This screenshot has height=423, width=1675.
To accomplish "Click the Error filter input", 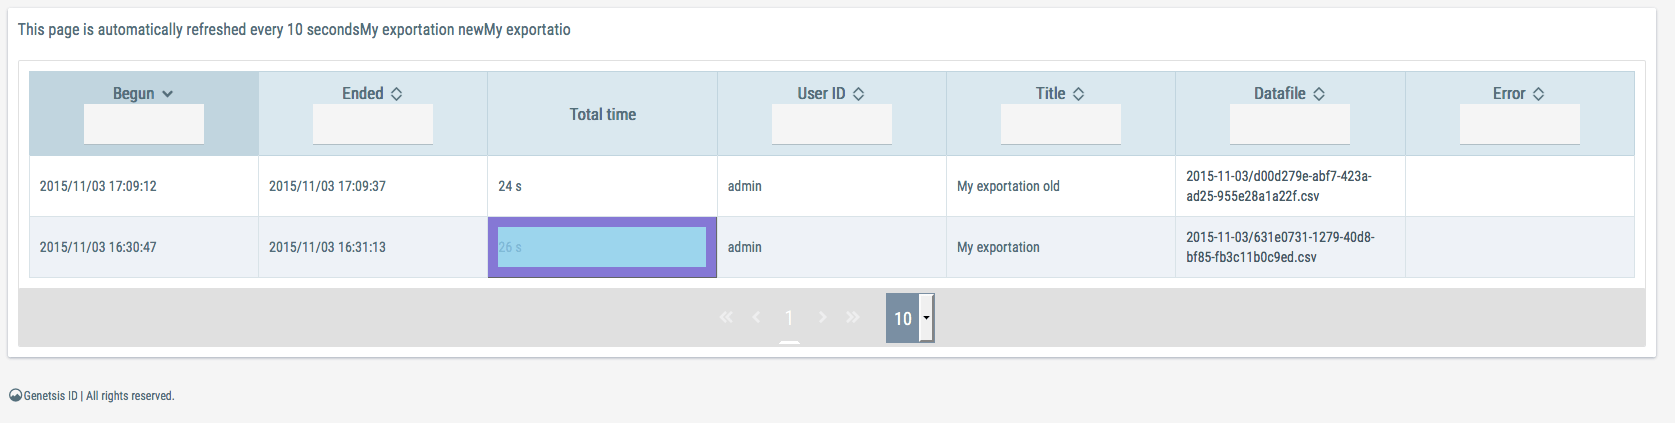I will [1520, 124].
